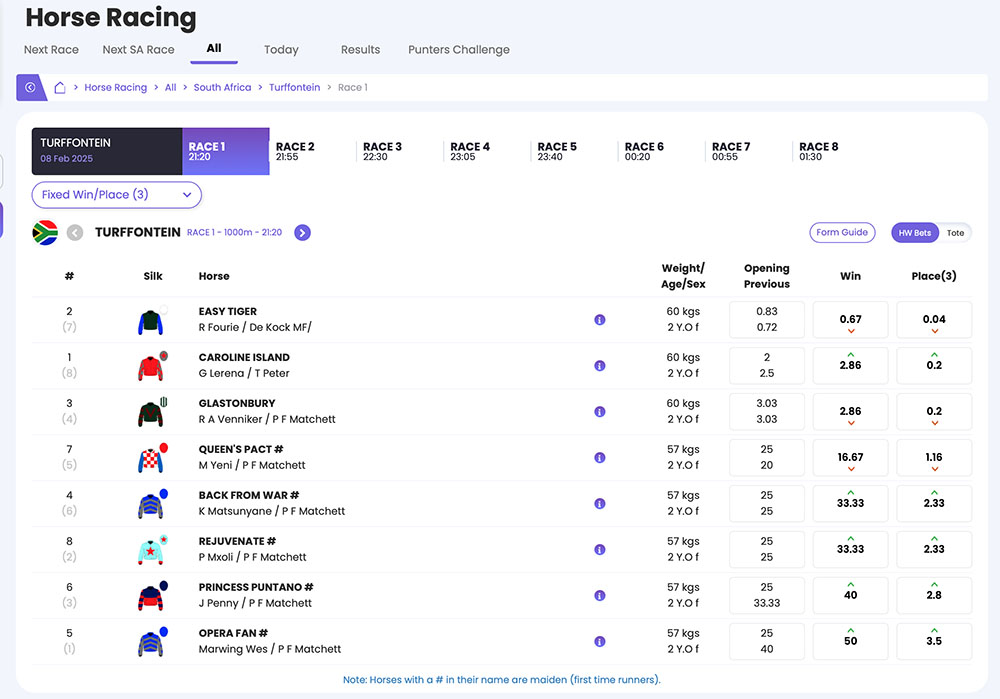Select Race 8 at 01:30
This screenshot has width=1000, height=699.
pyautogui.click(x=819, y=151)
